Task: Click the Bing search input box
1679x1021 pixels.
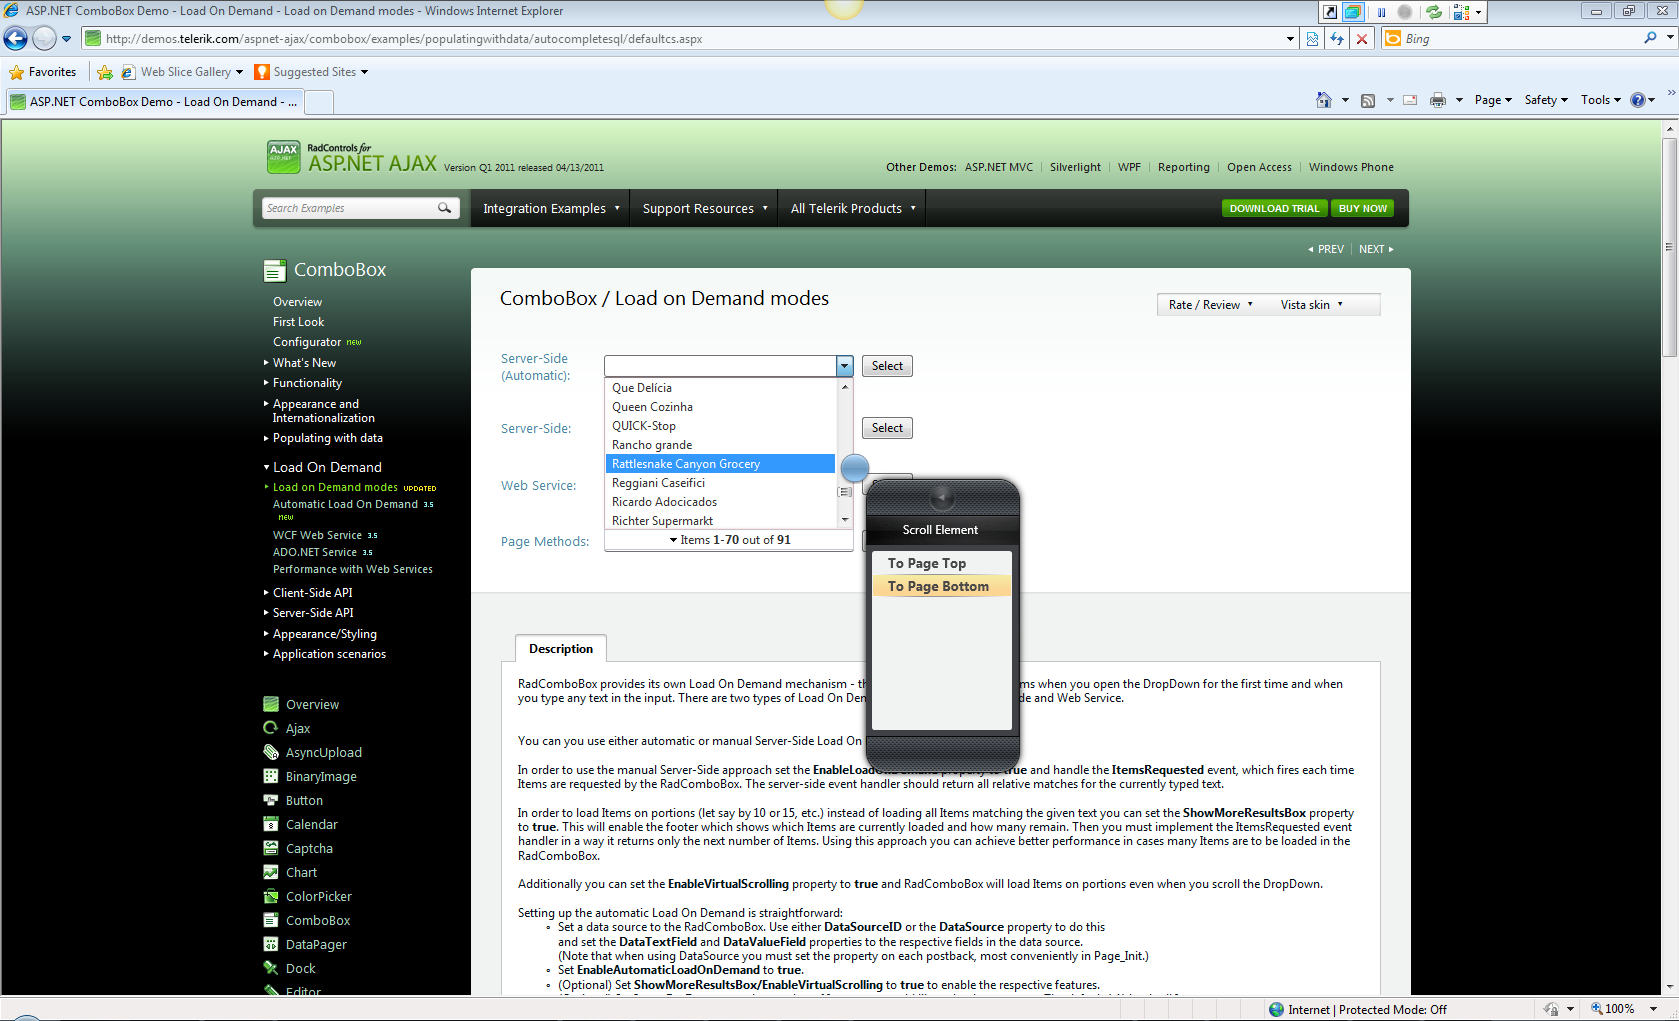Action: click(x=1520, y=39)
